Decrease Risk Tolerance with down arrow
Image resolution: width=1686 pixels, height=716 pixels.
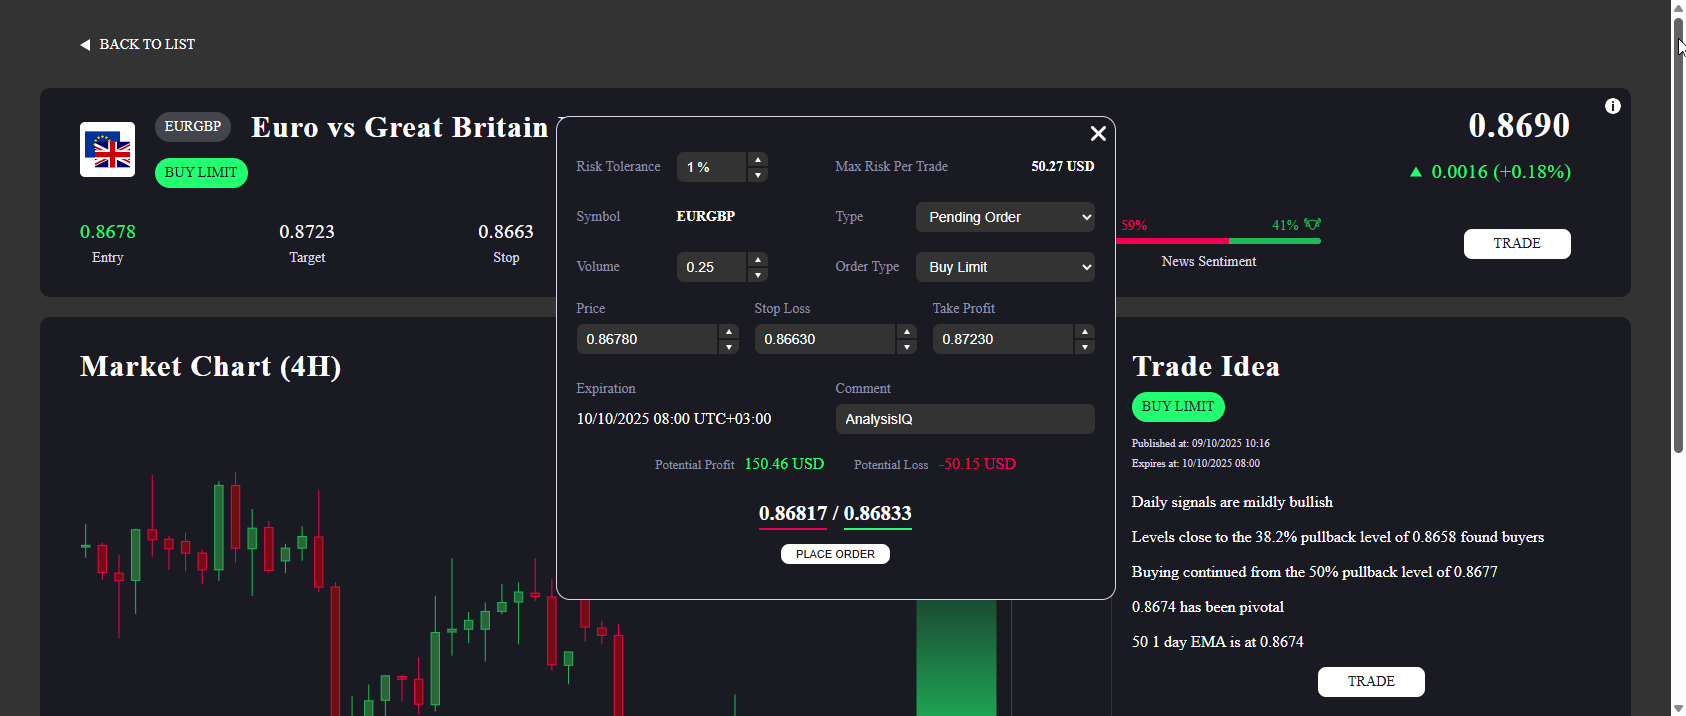758,175
